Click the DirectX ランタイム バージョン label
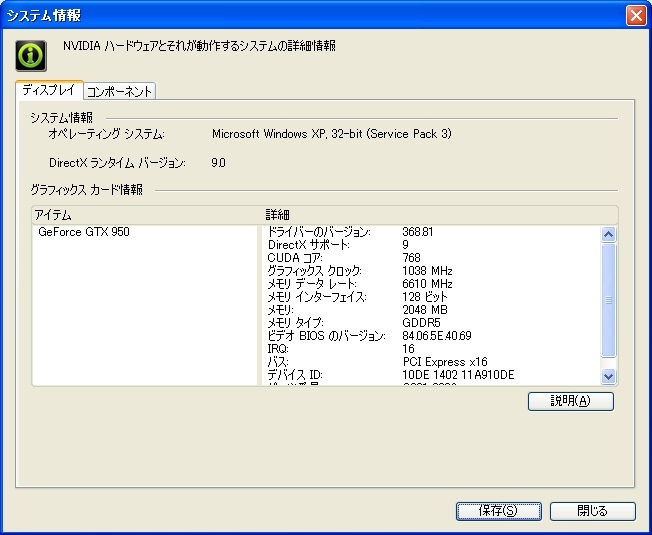The image size is (652, 535). tap(117, 163)
